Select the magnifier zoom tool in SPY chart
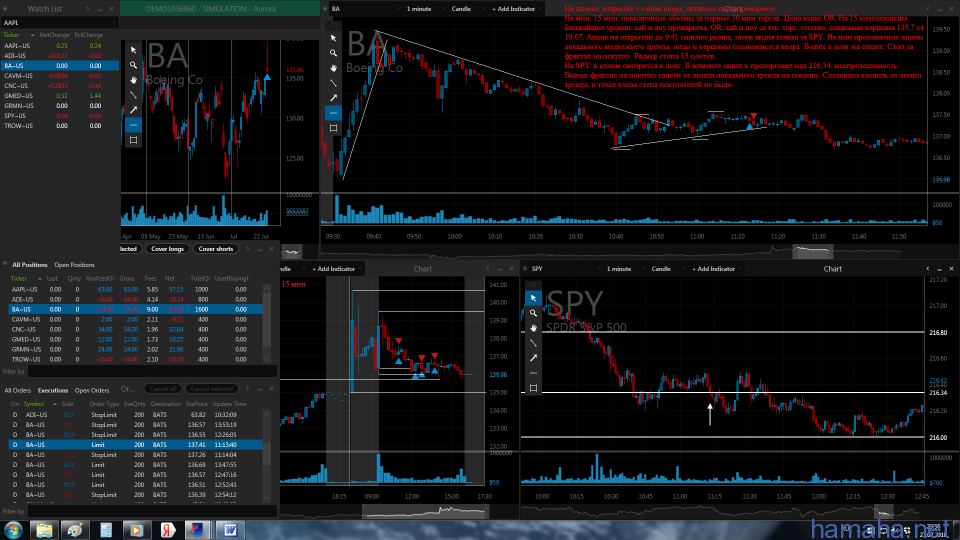This screenshot has height=540, width=960. click(533, 313)
